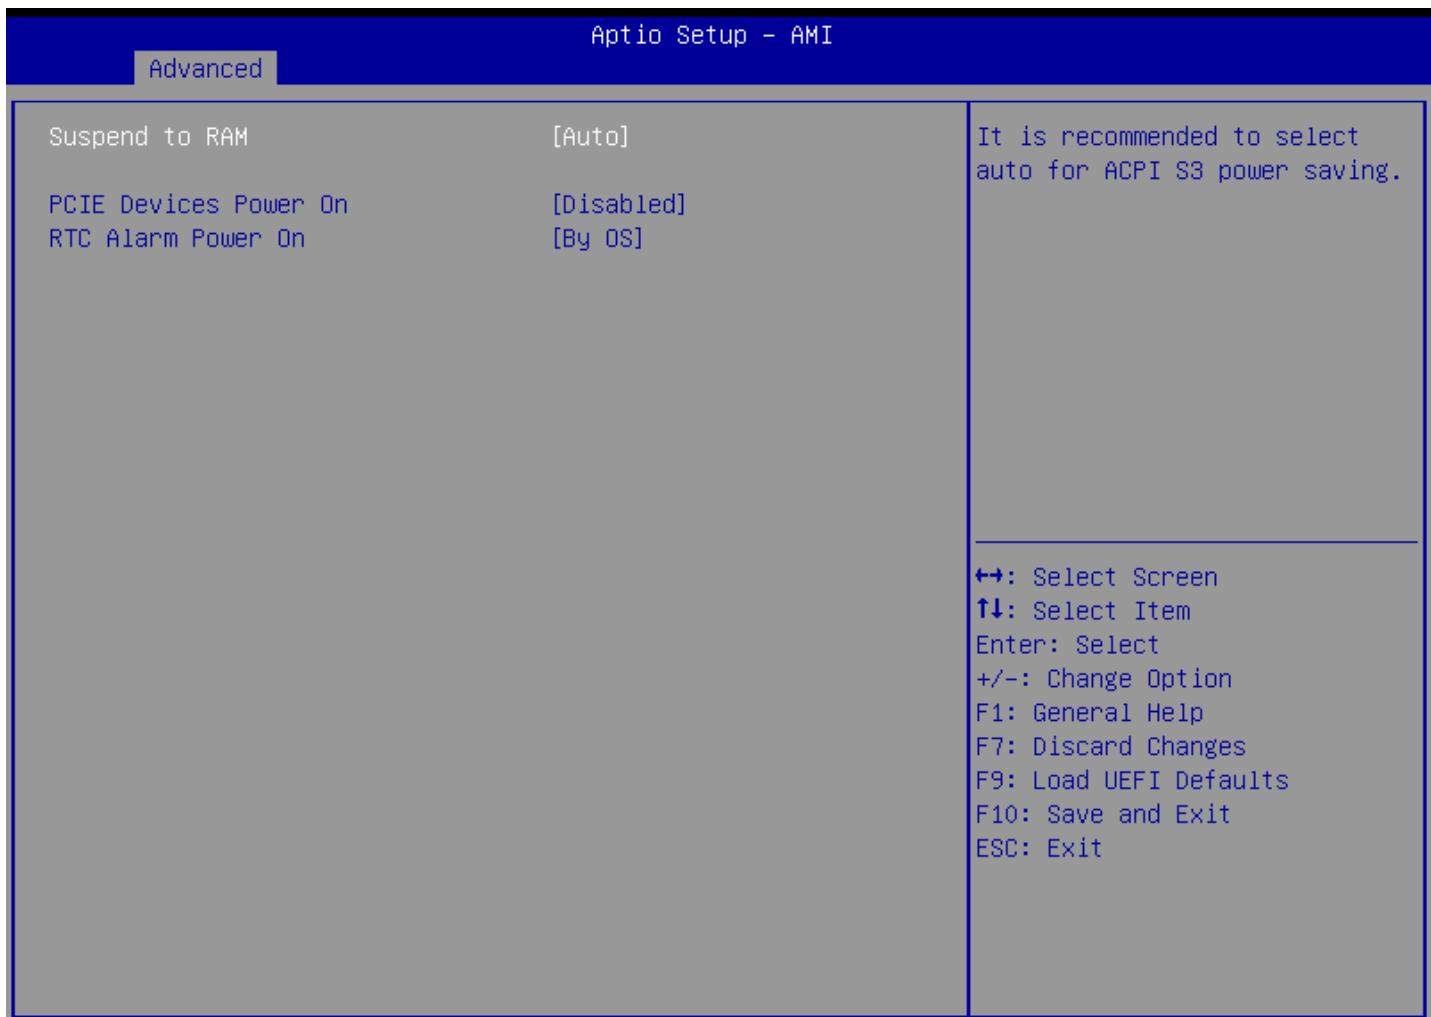Click 'F1: General Help' in the legend
The height and width of the screenshot is (1017, 1431).
click(1089, 713)
